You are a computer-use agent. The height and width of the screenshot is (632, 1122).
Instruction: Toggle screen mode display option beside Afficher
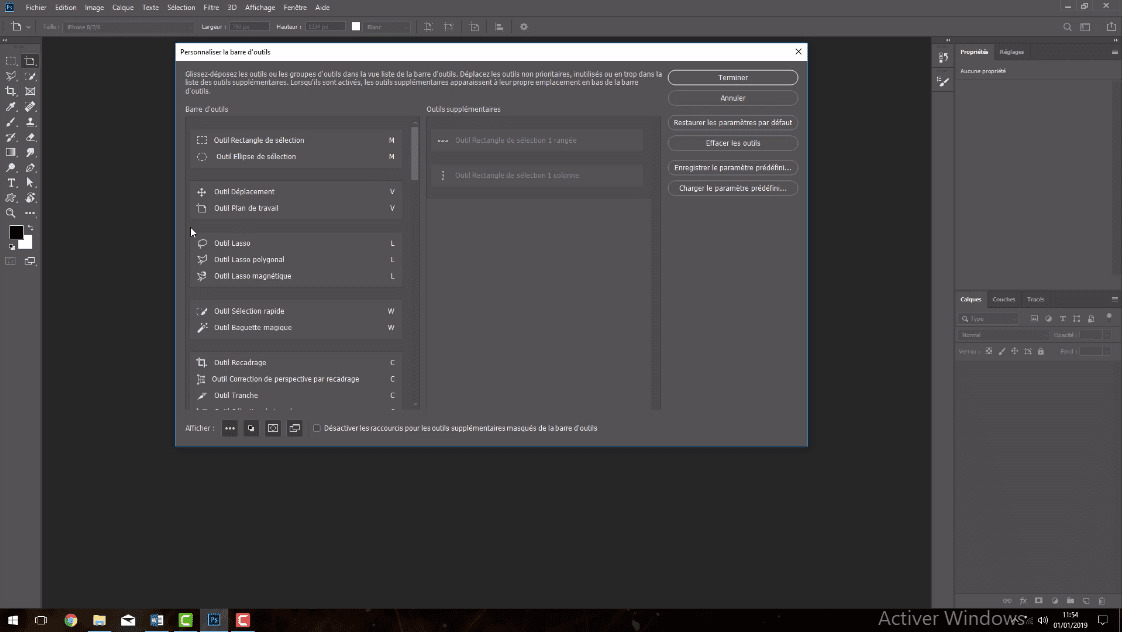click(x=295, y=428)
